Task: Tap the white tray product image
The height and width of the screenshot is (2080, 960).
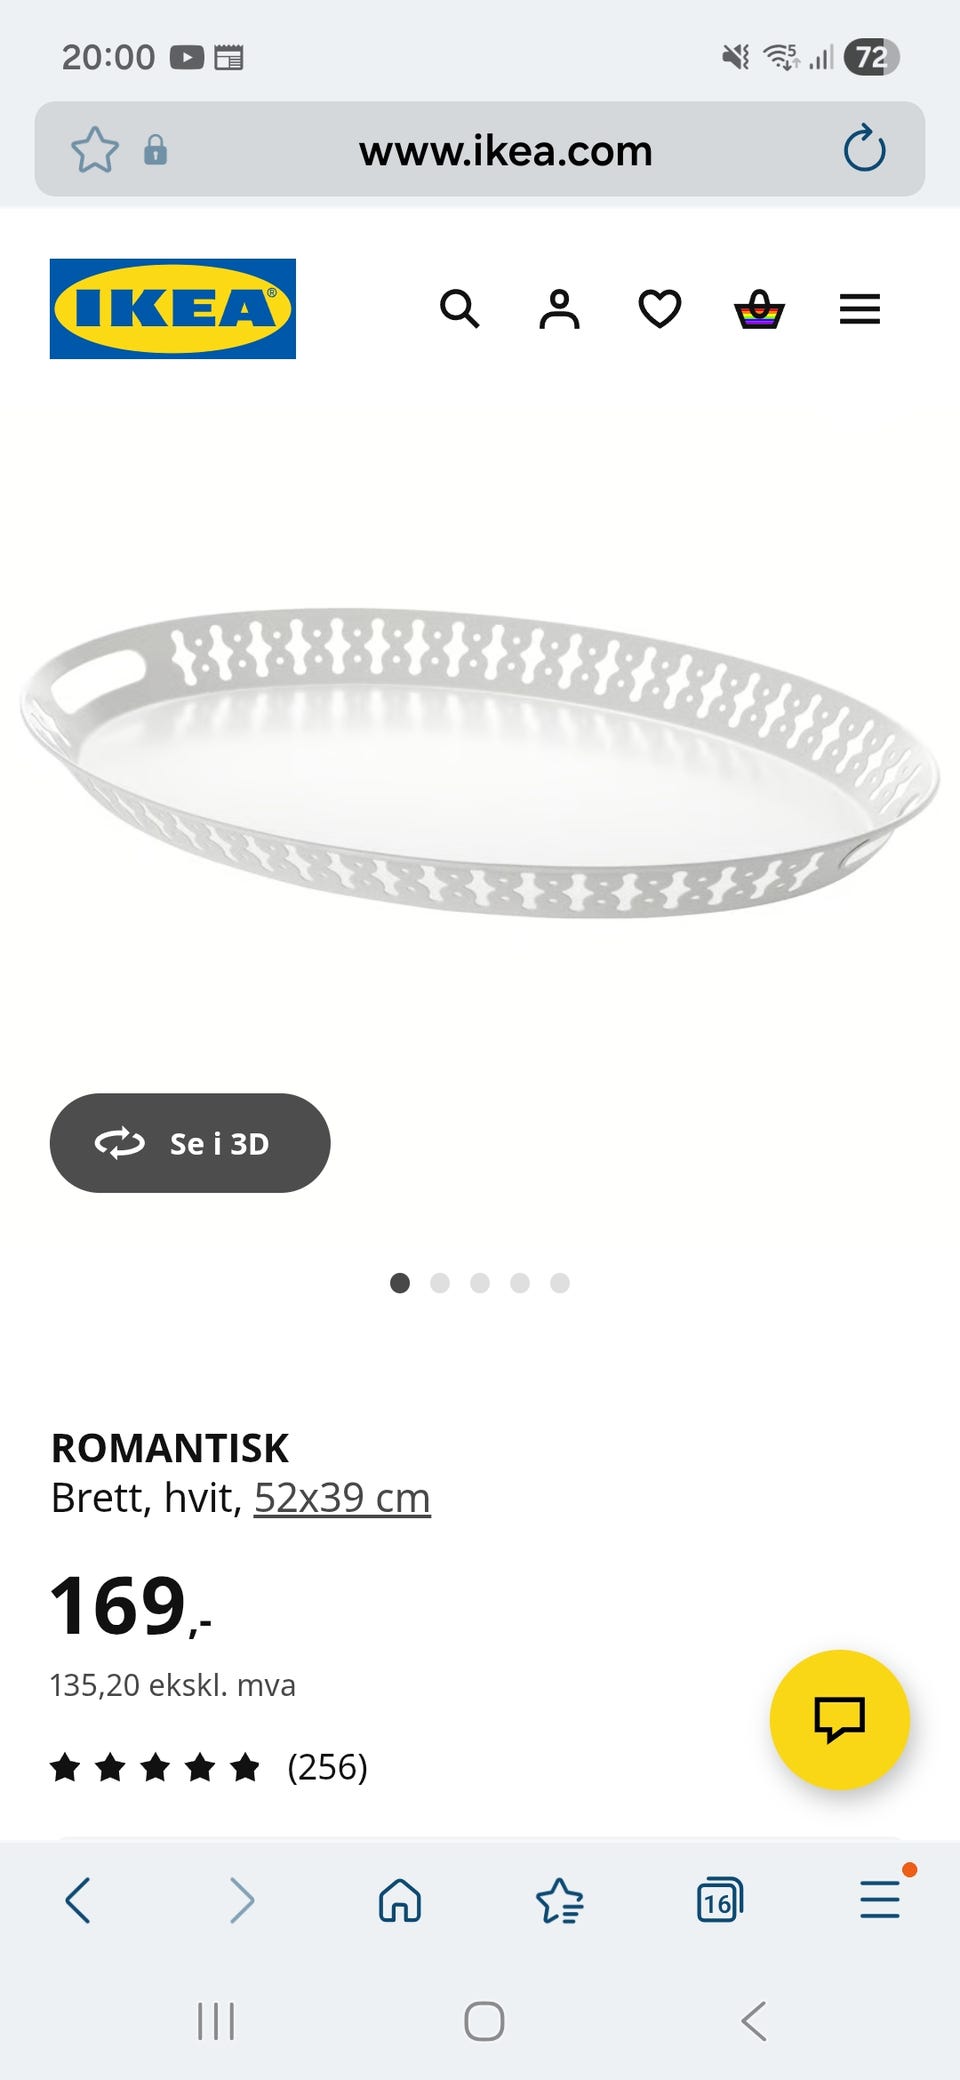Action: (480, 762)
